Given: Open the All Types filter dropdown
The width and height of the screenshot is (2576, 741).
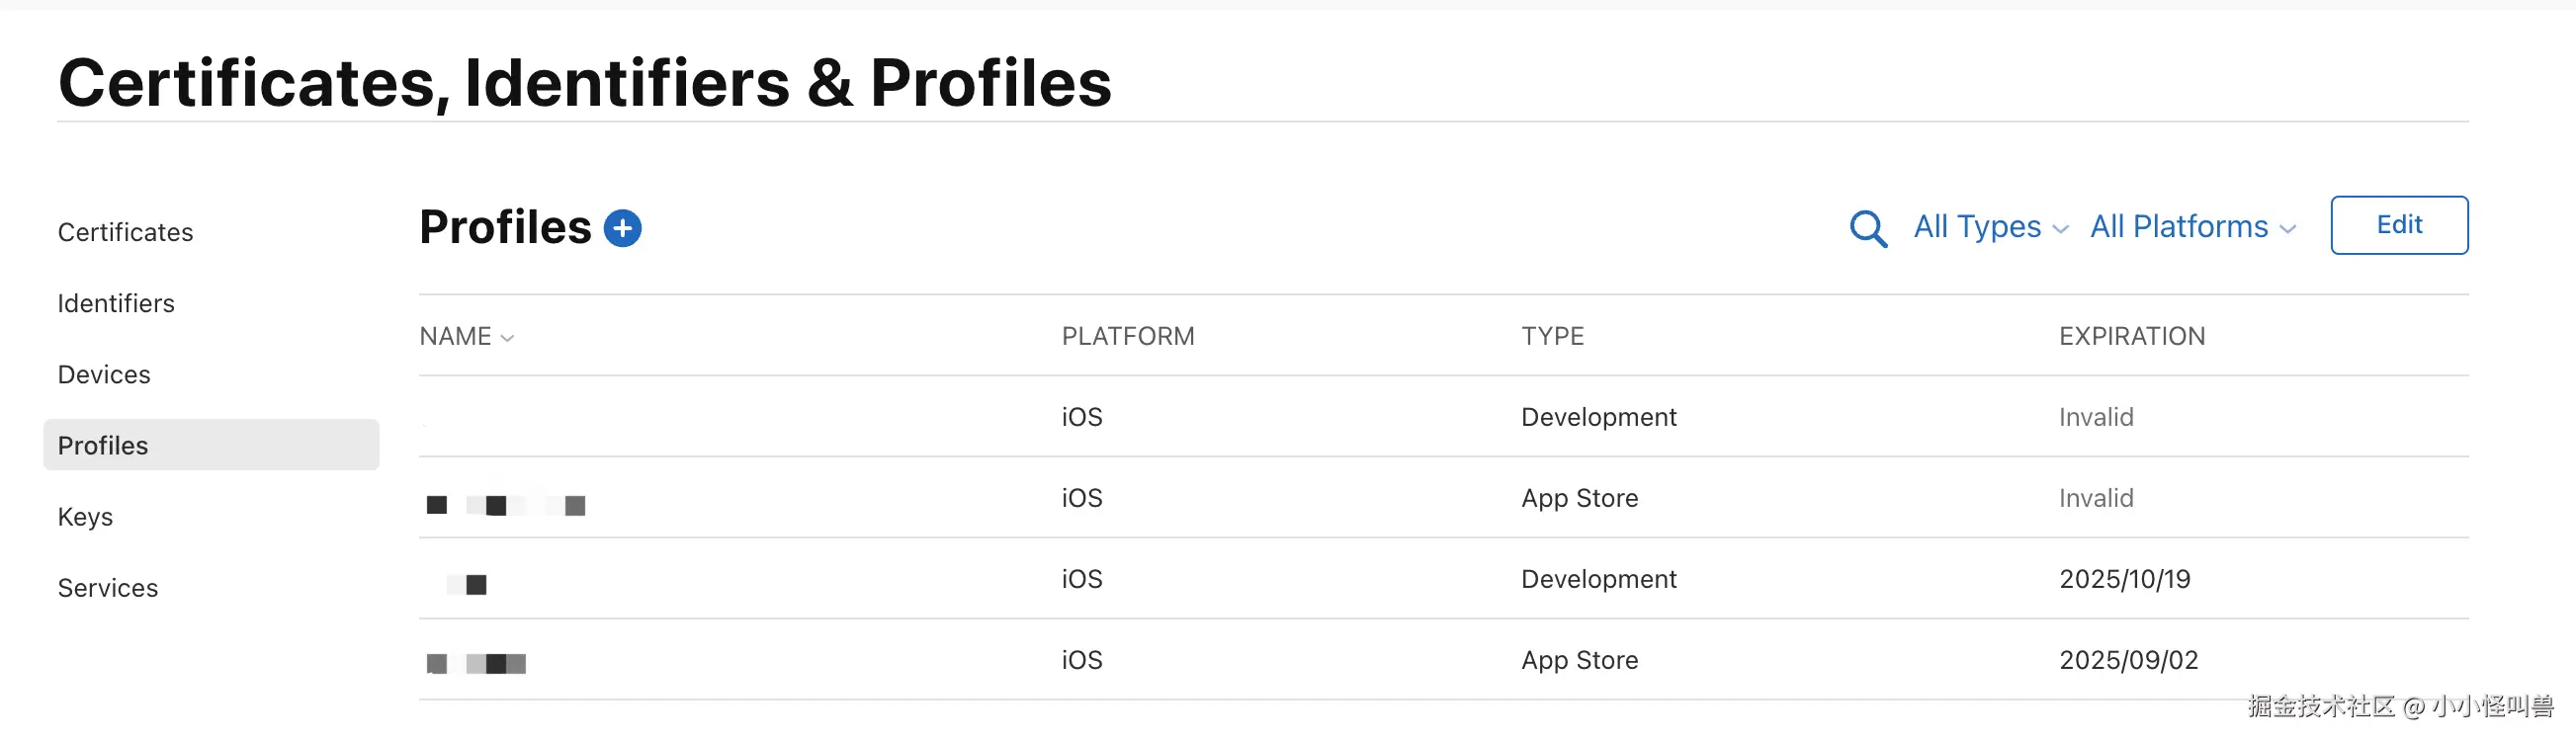Looking at the screenshot, I should pyautogui.click(x=1989, y=227).
